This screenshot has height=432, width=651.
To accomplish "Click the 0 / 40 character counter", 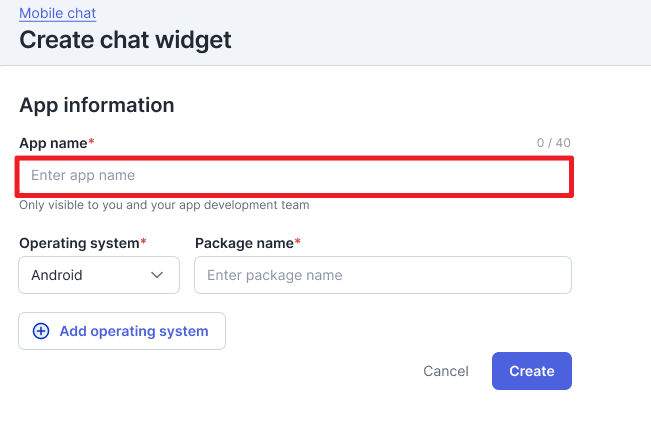I will (553, 143).
